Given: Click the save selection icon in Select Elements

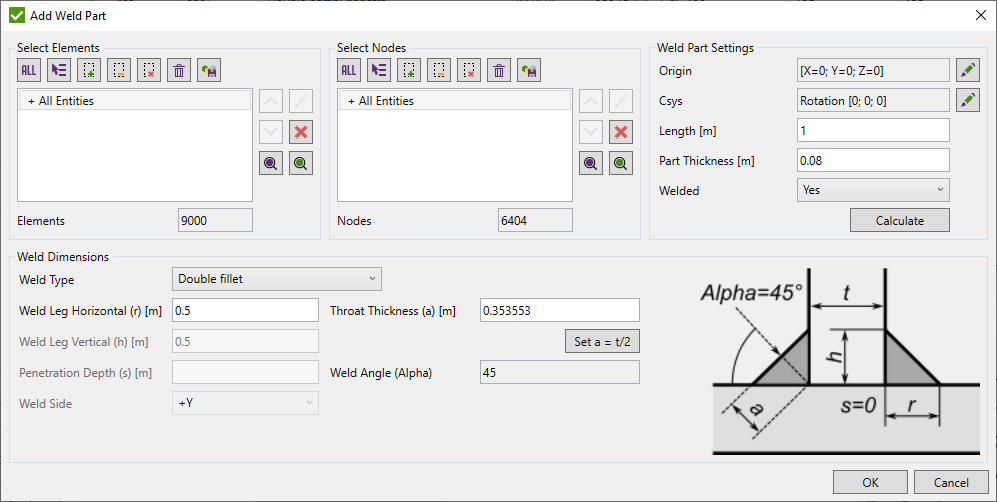Looking at the screenshot, I should (x=209, y=70).
